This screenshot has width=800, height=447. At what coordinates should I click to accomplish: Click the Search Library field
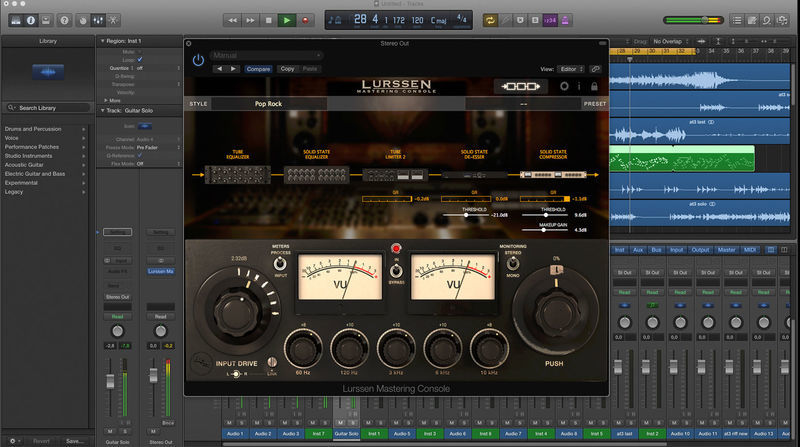click(x=48, y=108)
